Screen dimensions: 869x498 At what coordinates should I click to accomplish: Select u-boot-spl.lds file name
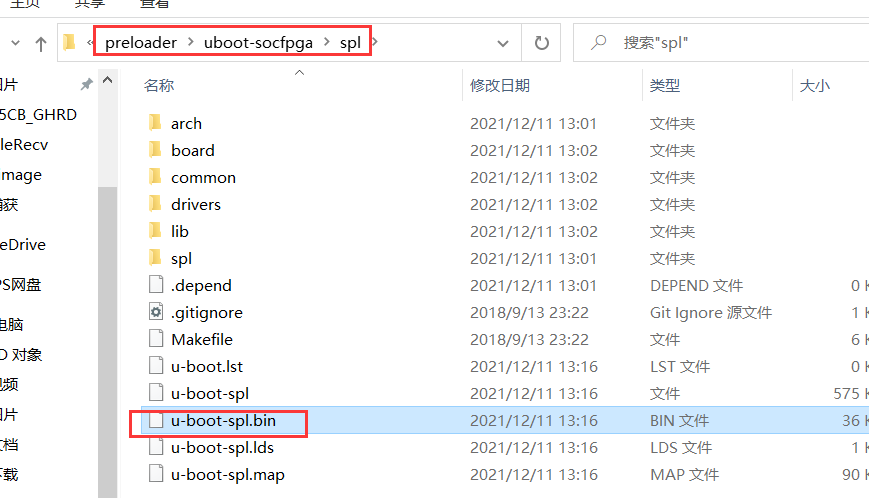tap(222, 448)
